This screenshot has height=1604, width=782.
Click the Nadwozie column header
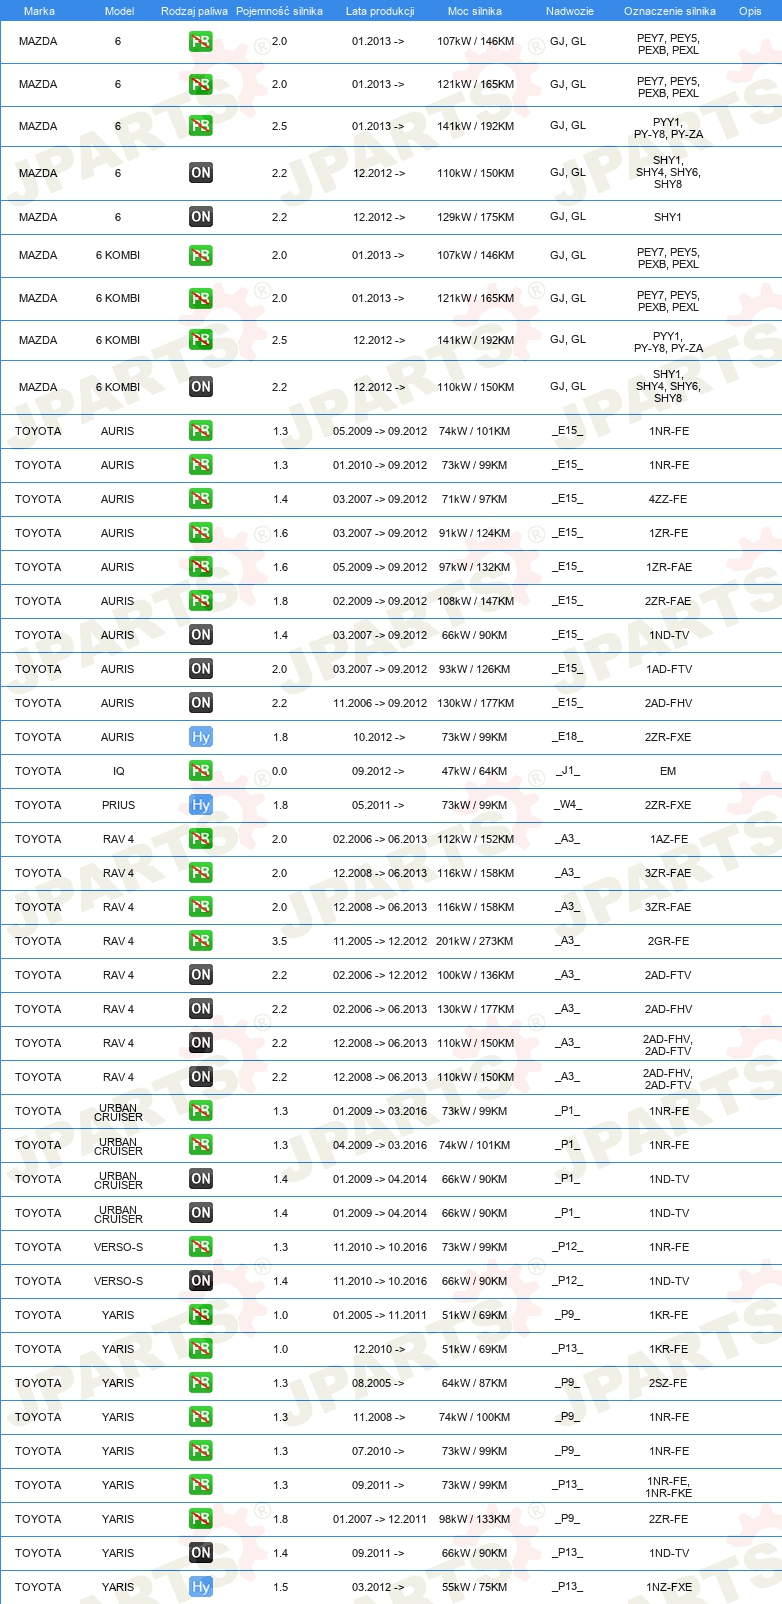pos(570,11)
